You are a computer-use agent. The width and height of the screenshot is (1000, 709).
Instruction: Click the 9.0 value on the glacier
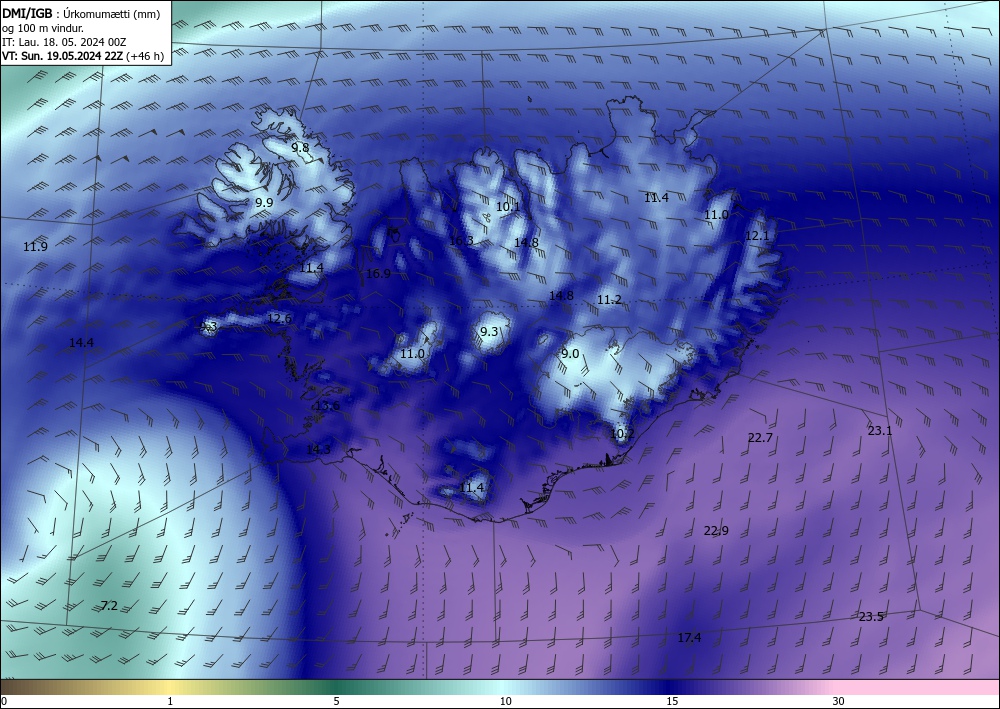tap(570, 354)
